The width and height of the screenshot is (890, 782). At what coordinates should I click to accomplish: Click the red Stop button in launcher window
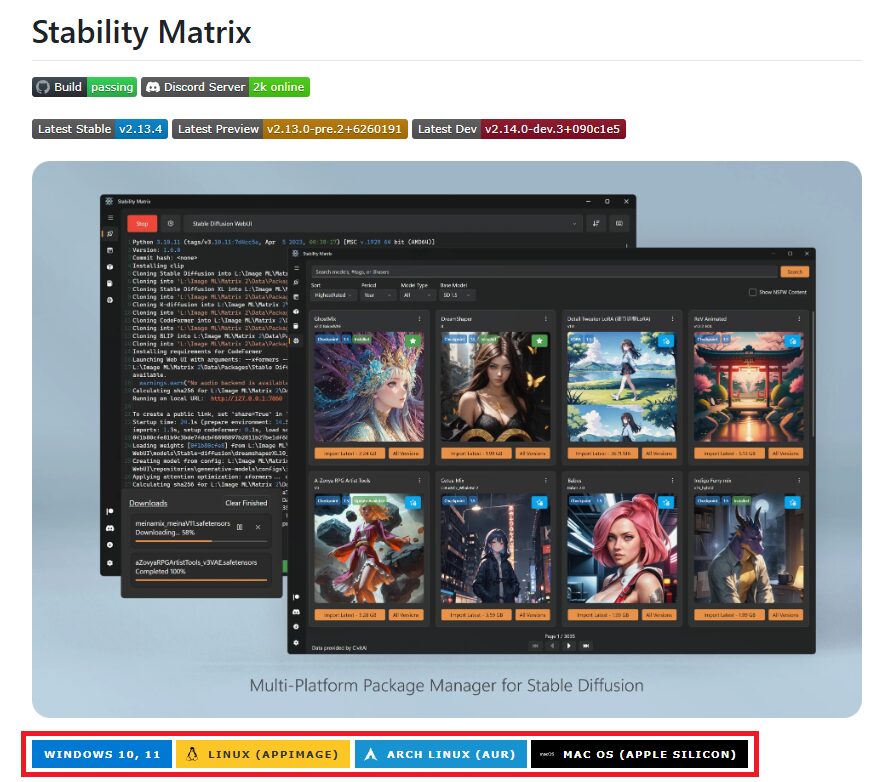pos(142,224)
